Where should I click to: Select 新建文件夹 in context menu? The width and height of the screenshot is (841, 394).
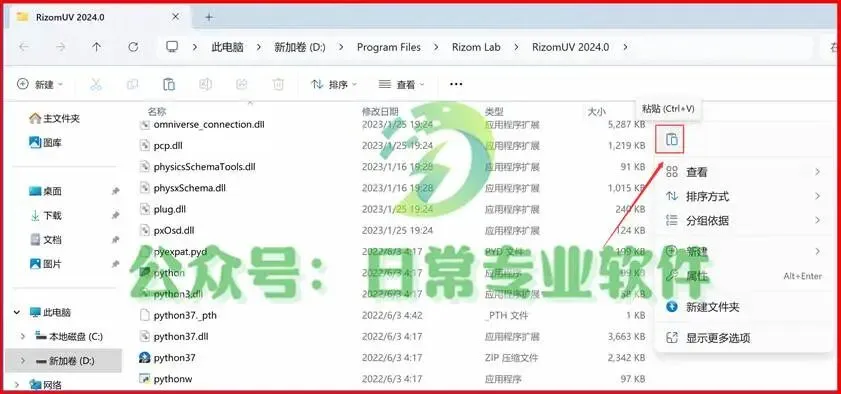[x=743, y=307]
